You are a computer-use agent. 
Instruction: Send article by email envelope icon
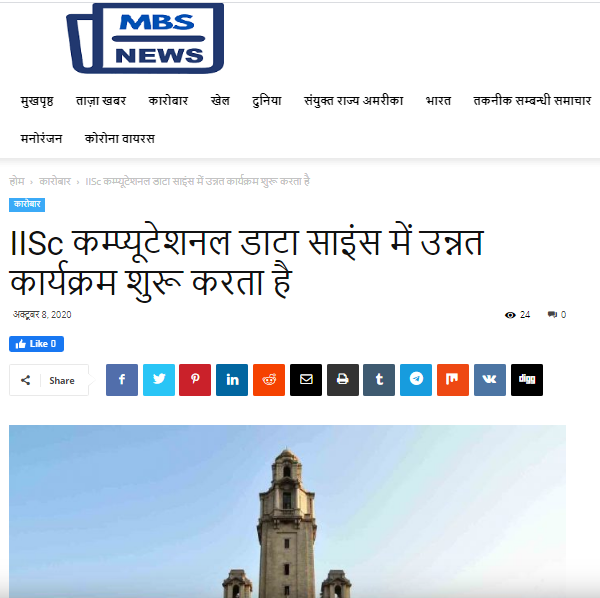(306, 380)
